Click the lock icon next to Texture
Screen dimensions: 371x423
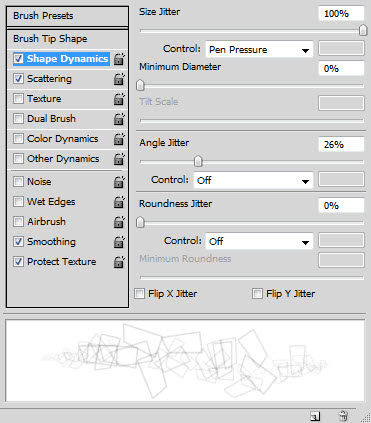point(119,99)
